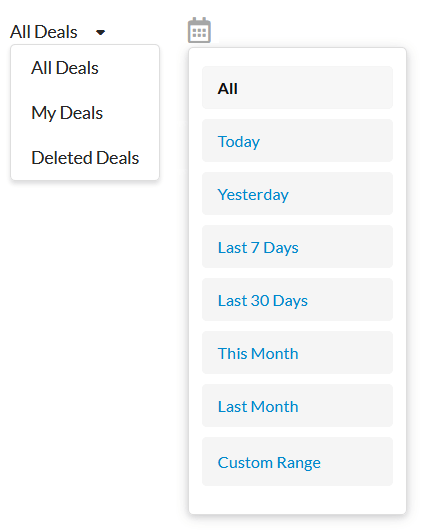Select This Month date range
Screen dimensions: 427x532
point(258,354)
